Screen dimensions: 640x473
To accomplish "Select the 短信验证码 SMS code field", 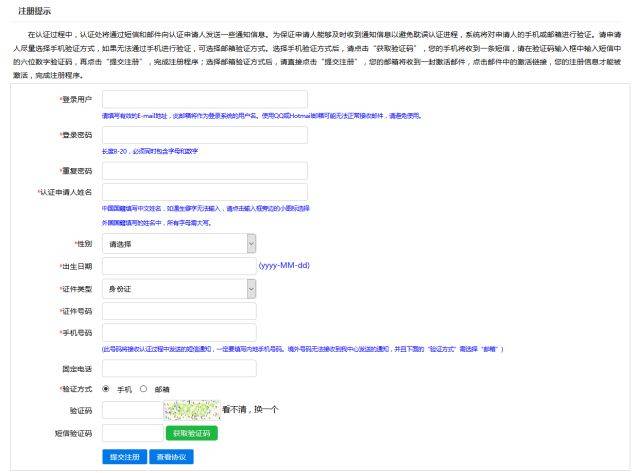I will click(x=131, y=433).
